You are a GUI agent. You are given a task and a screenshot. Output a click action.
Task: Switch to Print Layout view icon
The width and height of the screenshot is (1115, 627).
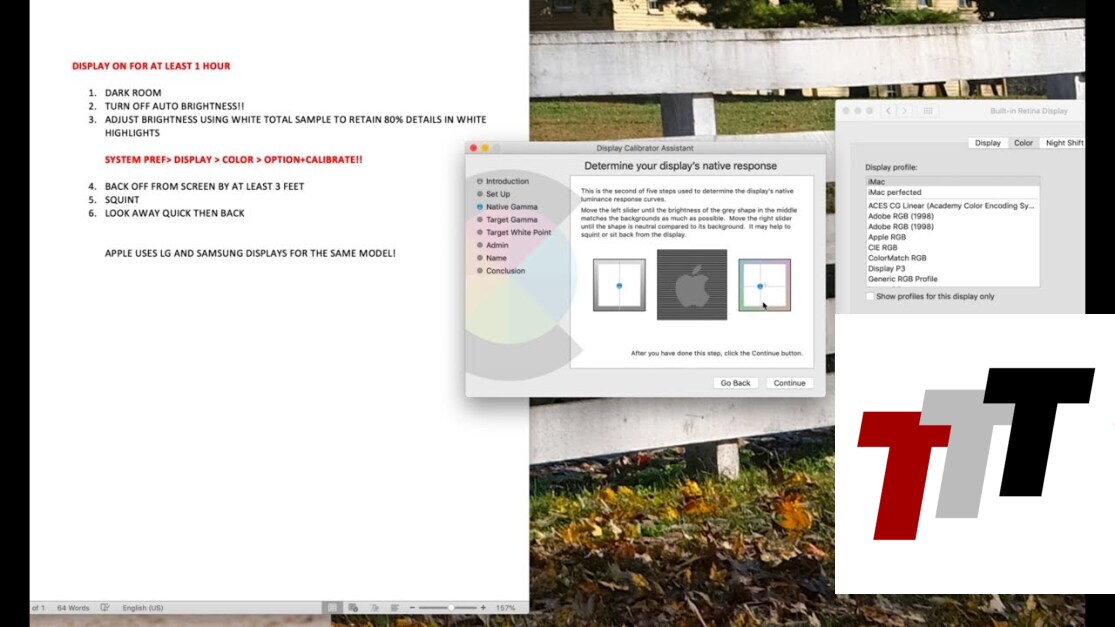[331, 608]
